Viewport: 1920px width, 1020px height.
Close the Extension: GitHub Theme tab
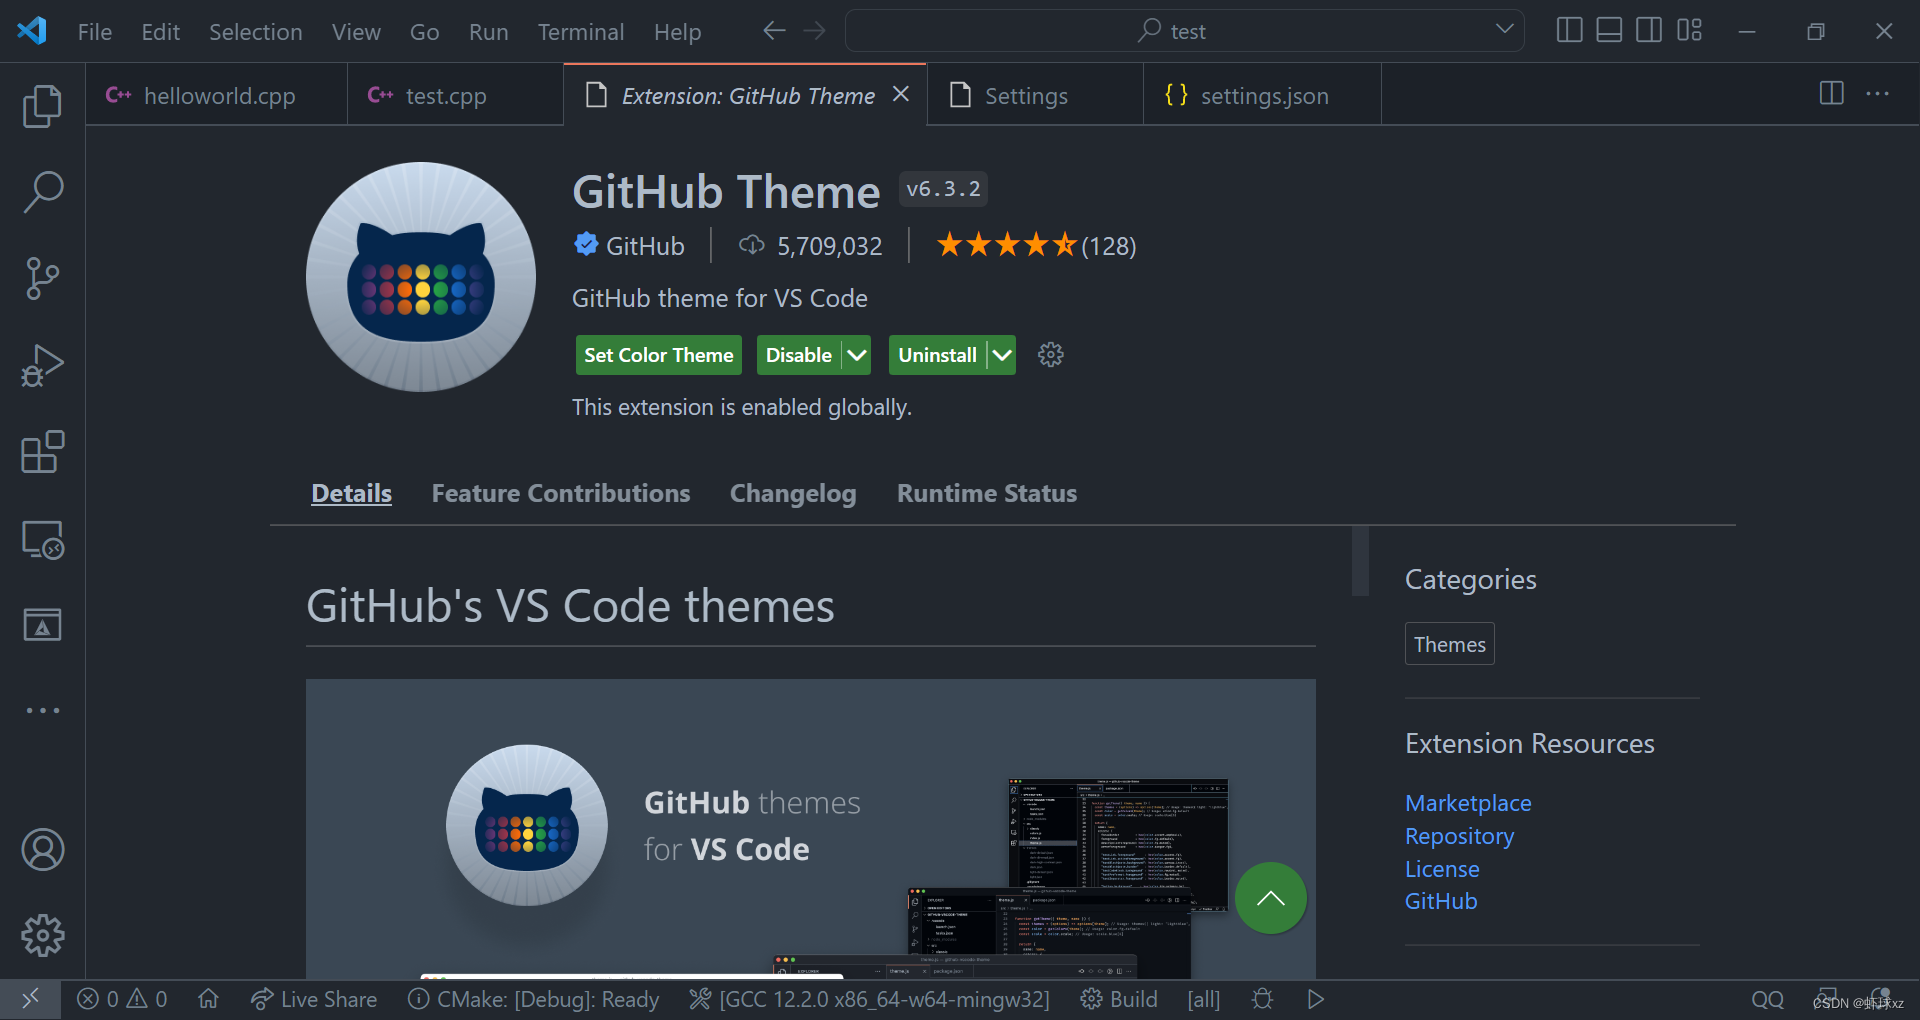pos(901,94)
